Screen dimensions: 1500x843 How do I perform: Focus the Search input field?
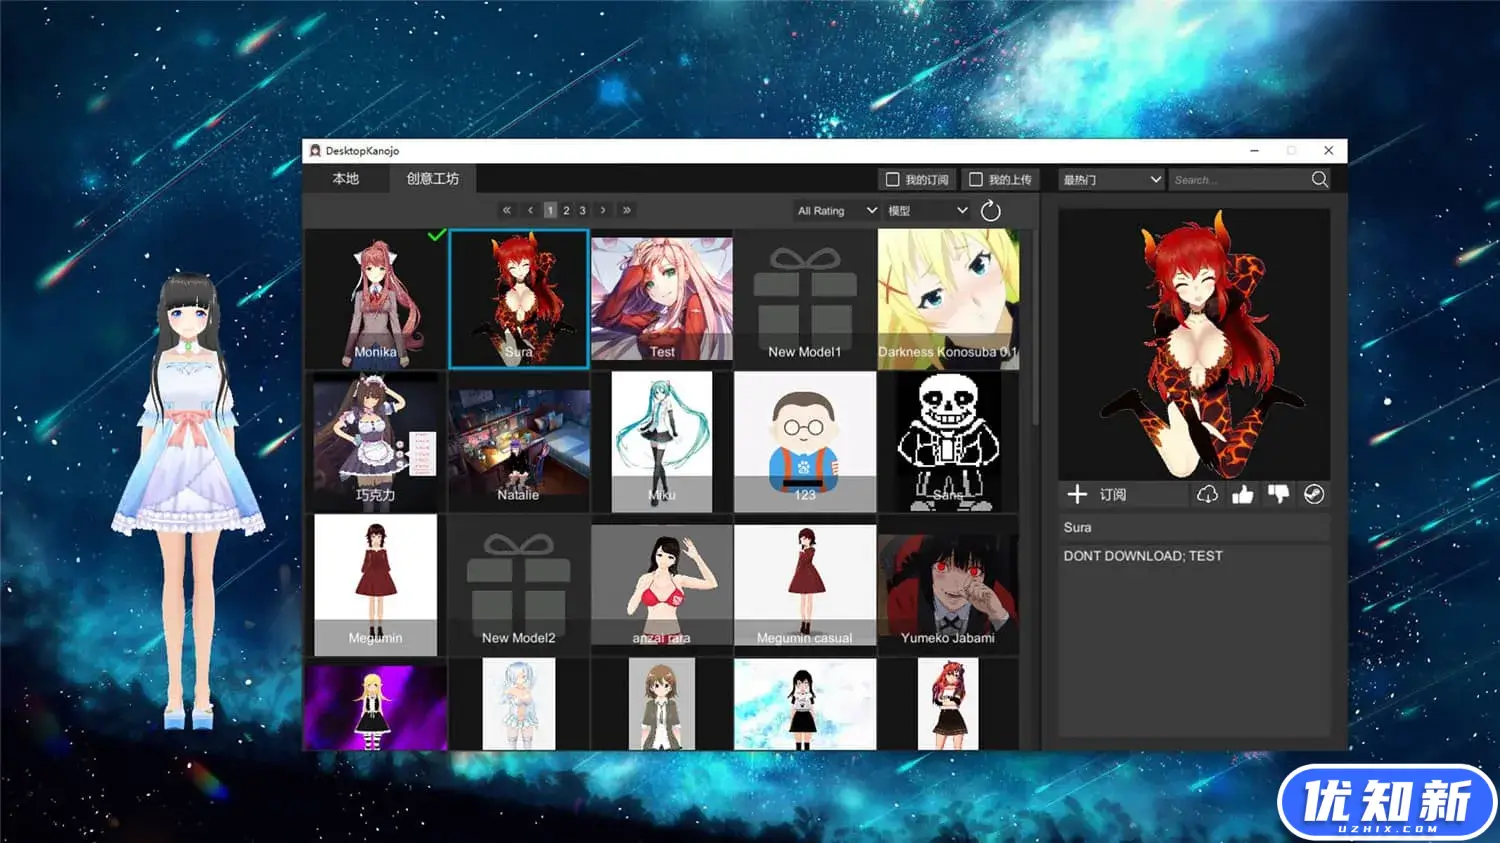click(x=1238, y=180)
